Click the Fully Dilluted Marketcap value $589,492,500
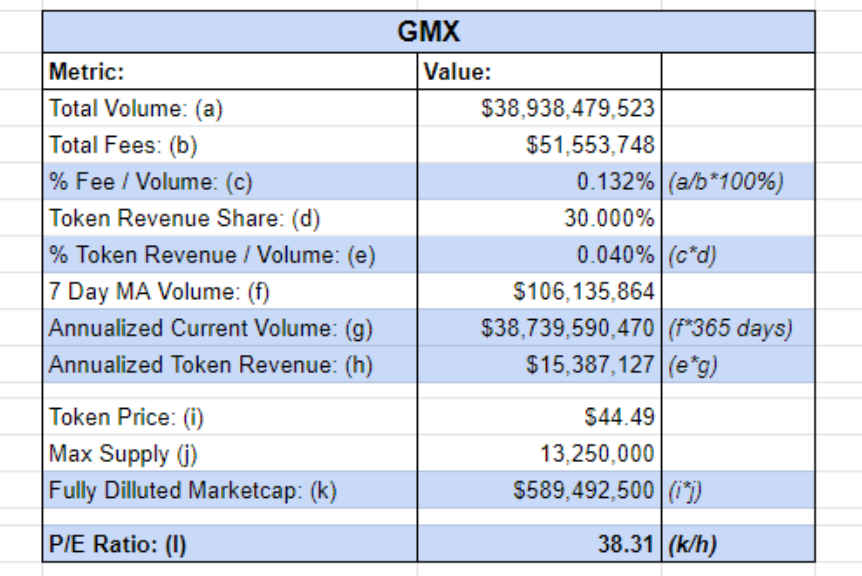Image resolution: width=862 pixels, height=576 pixels. pyautogui.click(x=584, y=491)
